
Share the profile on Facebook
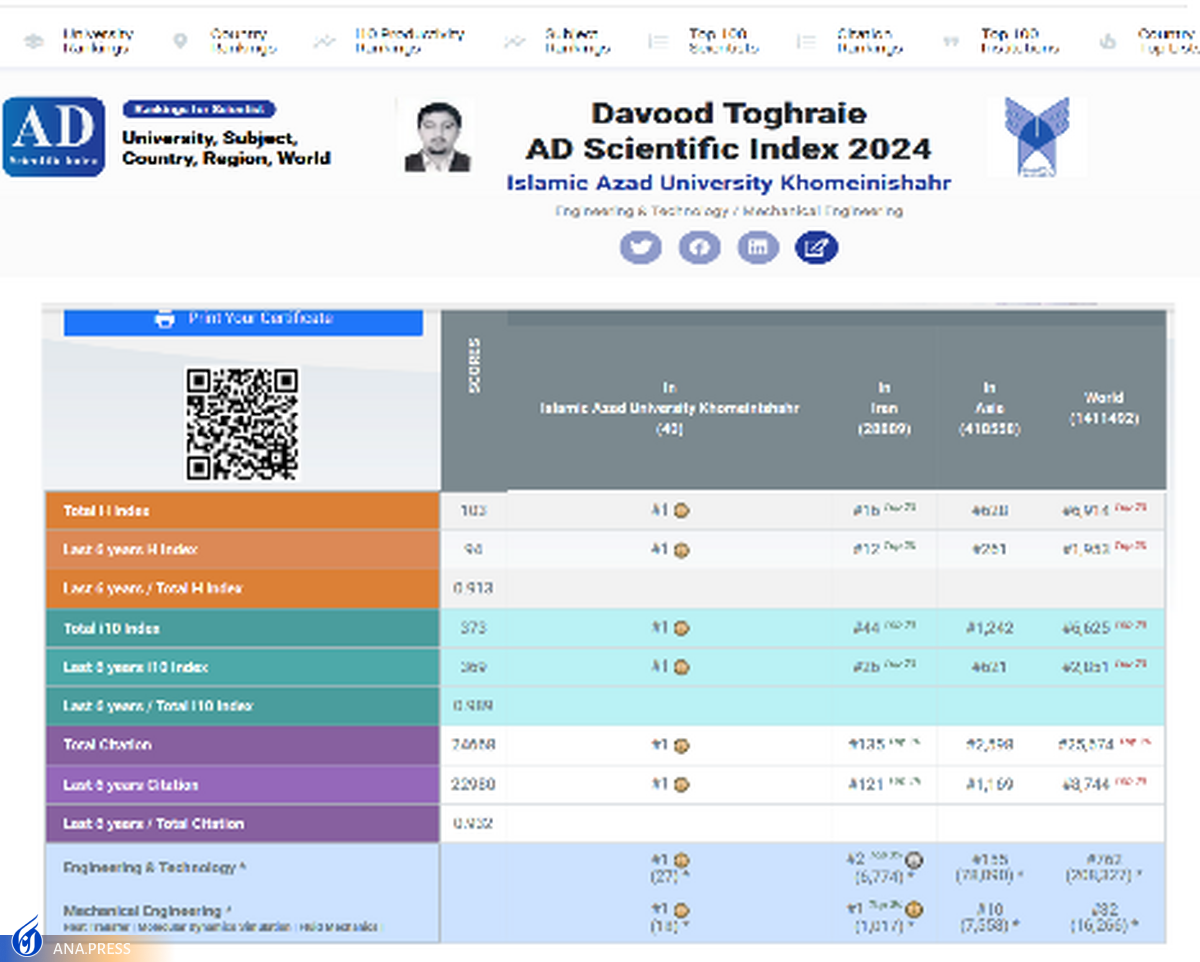699,247
